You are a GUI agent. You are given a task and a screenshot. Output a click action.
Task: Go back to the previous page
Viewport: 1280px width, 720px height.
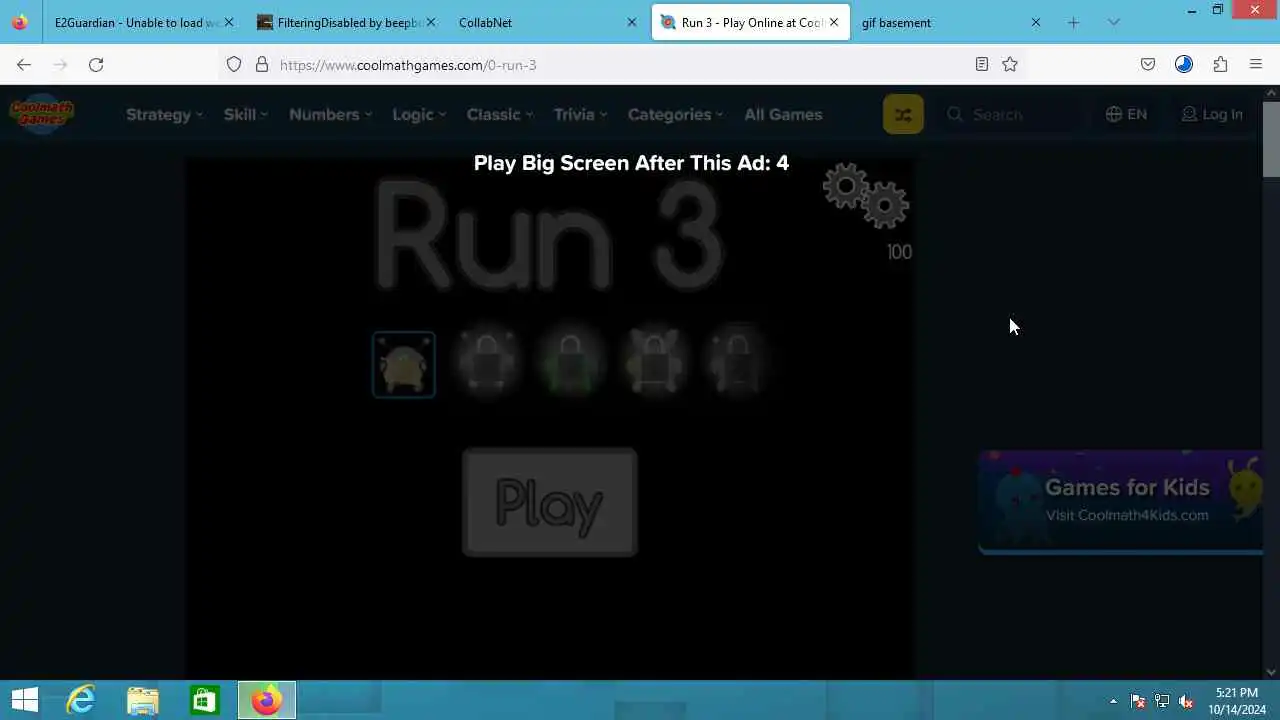click(x=24, y=64)
